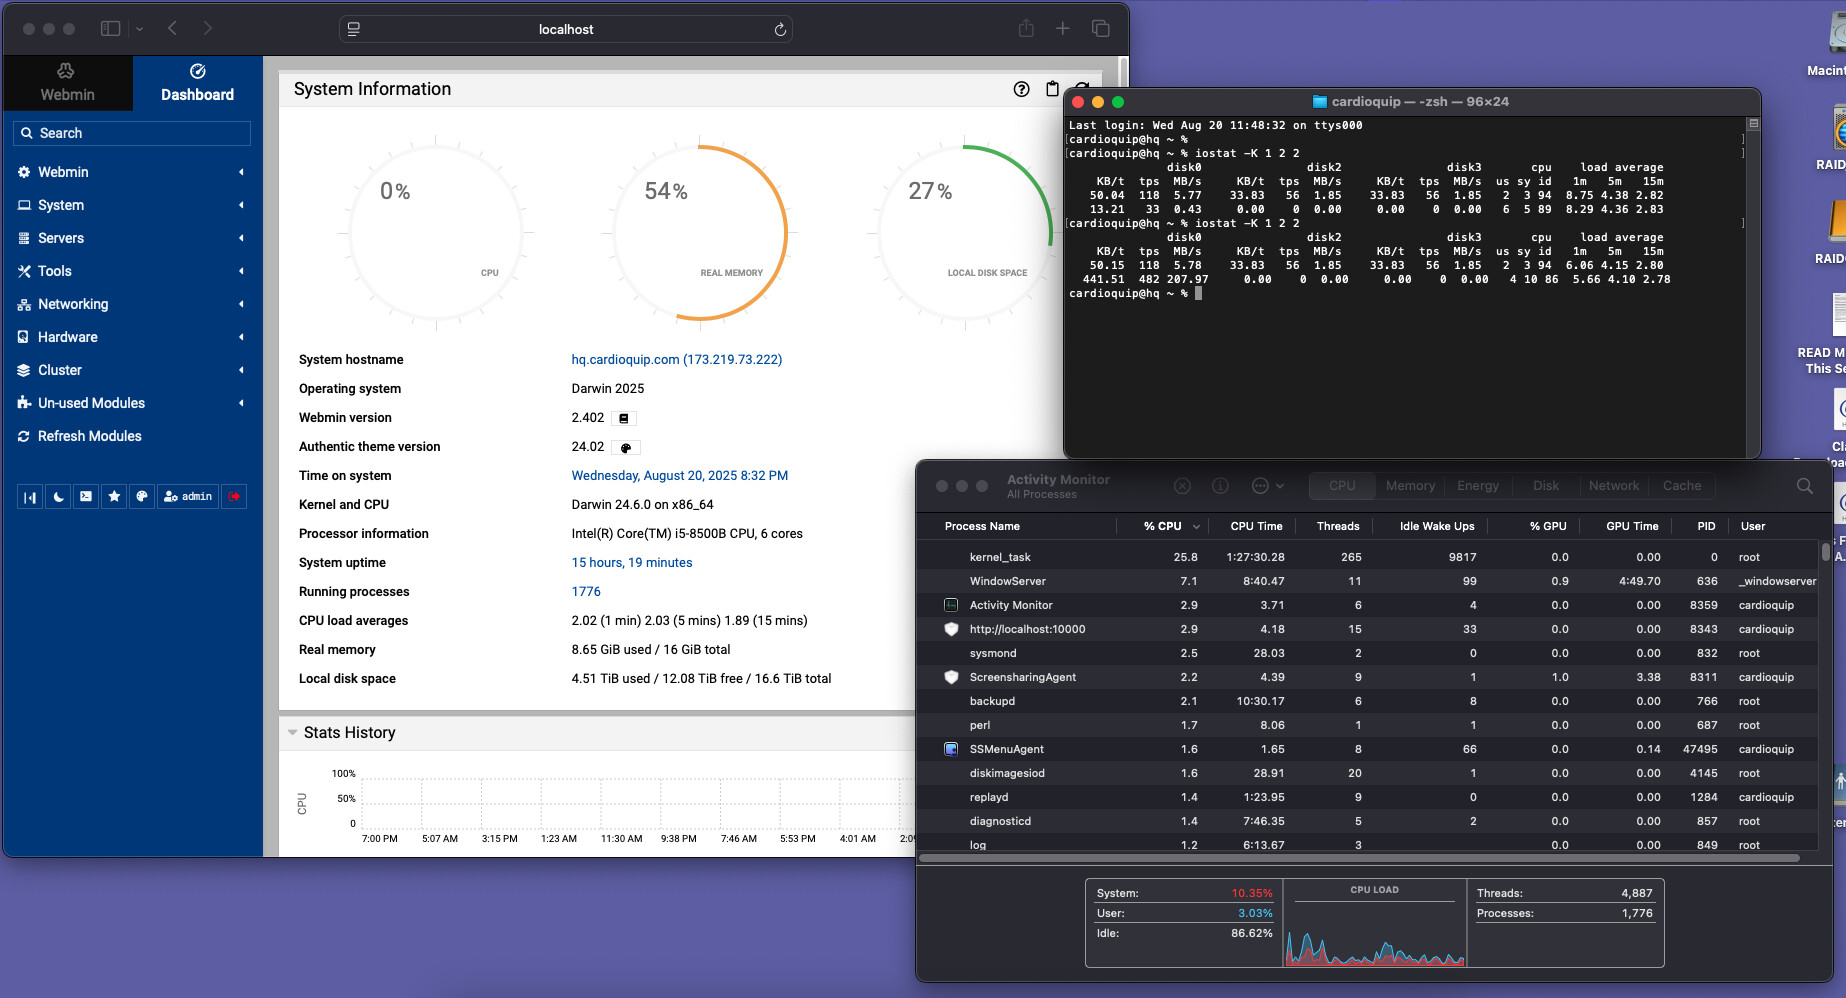Image resolution: width=1846 pixels, height=998 pixels.
Task: Collapse sidebar using the navigation toggle icon
Action: point(30,497)
